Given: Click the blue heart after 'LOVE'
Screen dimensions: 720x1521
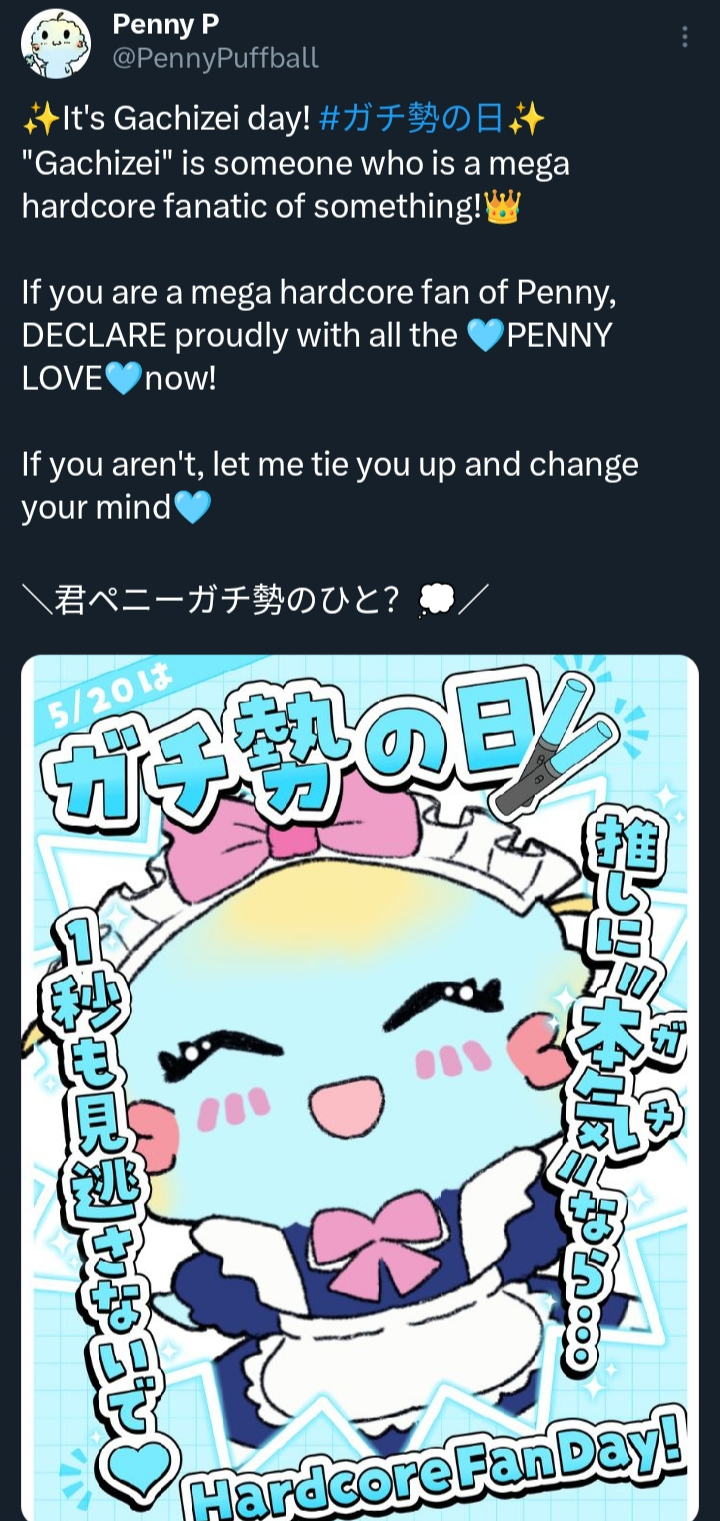Looking at the screenshot, I should [126, 380].
